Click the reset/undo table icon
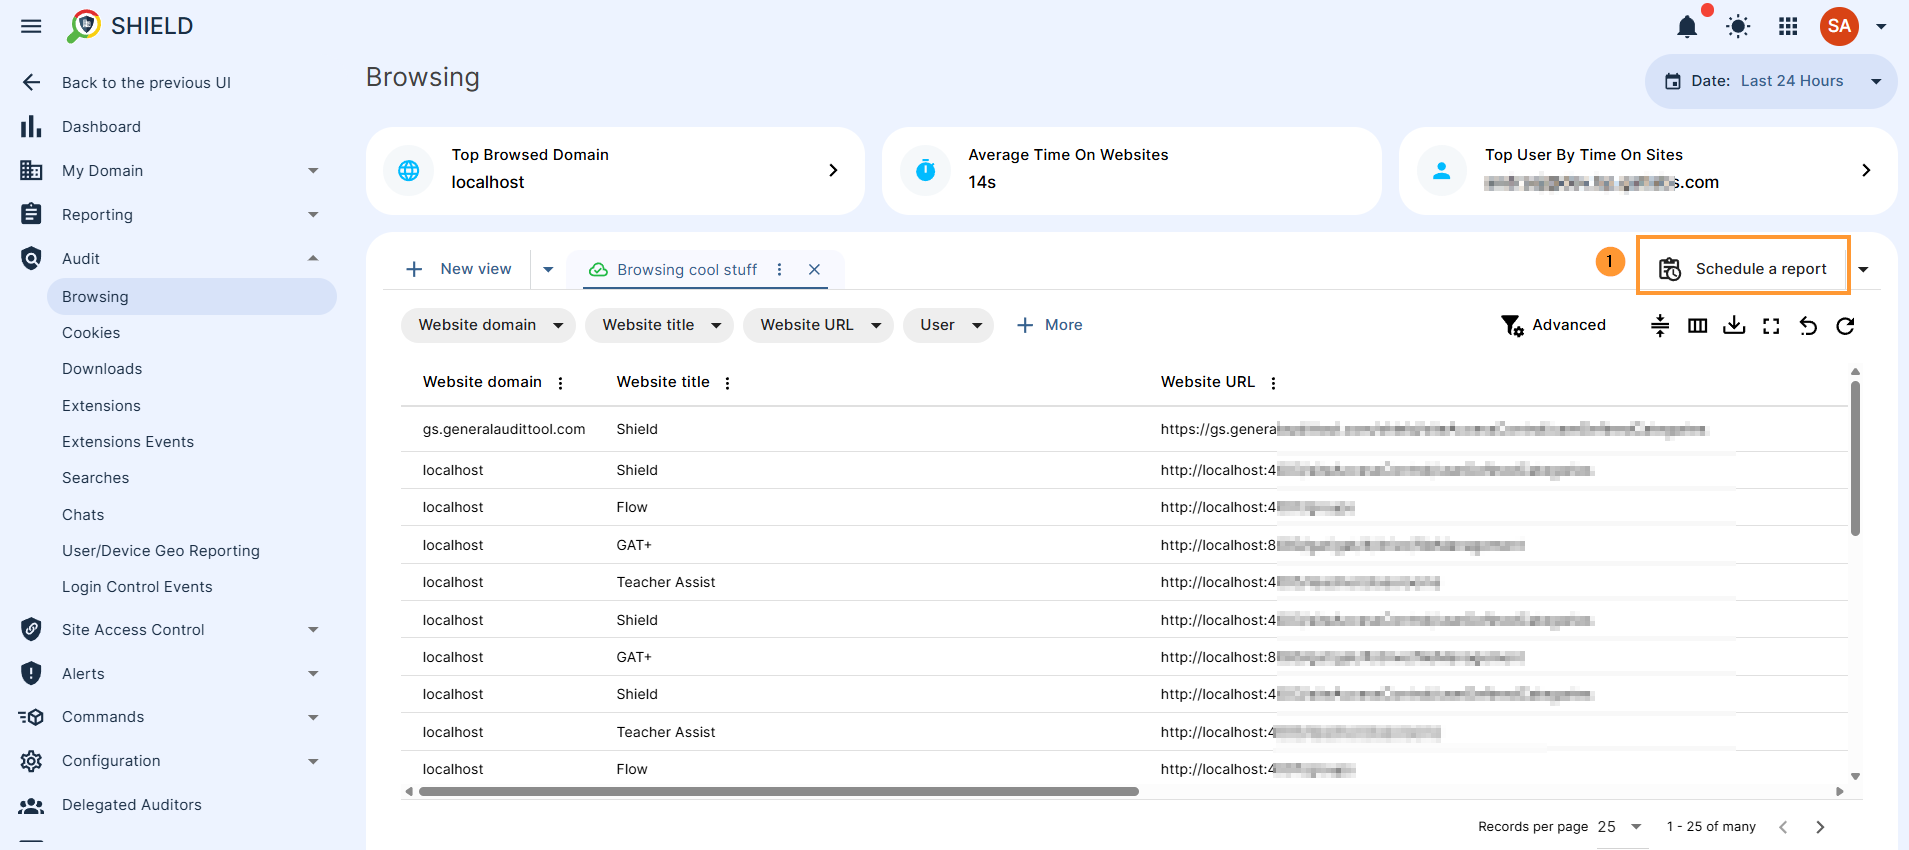The width and height of the screenshot is (1909, 850). 1808,326
